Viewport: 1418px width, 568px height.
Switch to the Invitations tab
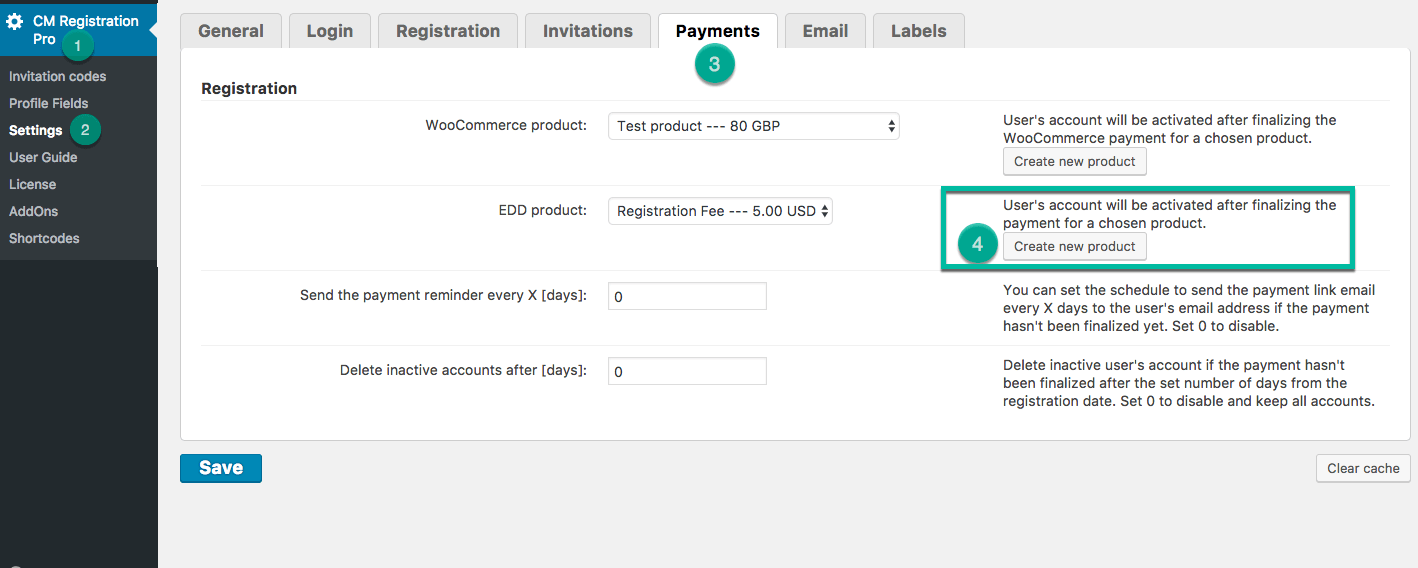[587, 31]
